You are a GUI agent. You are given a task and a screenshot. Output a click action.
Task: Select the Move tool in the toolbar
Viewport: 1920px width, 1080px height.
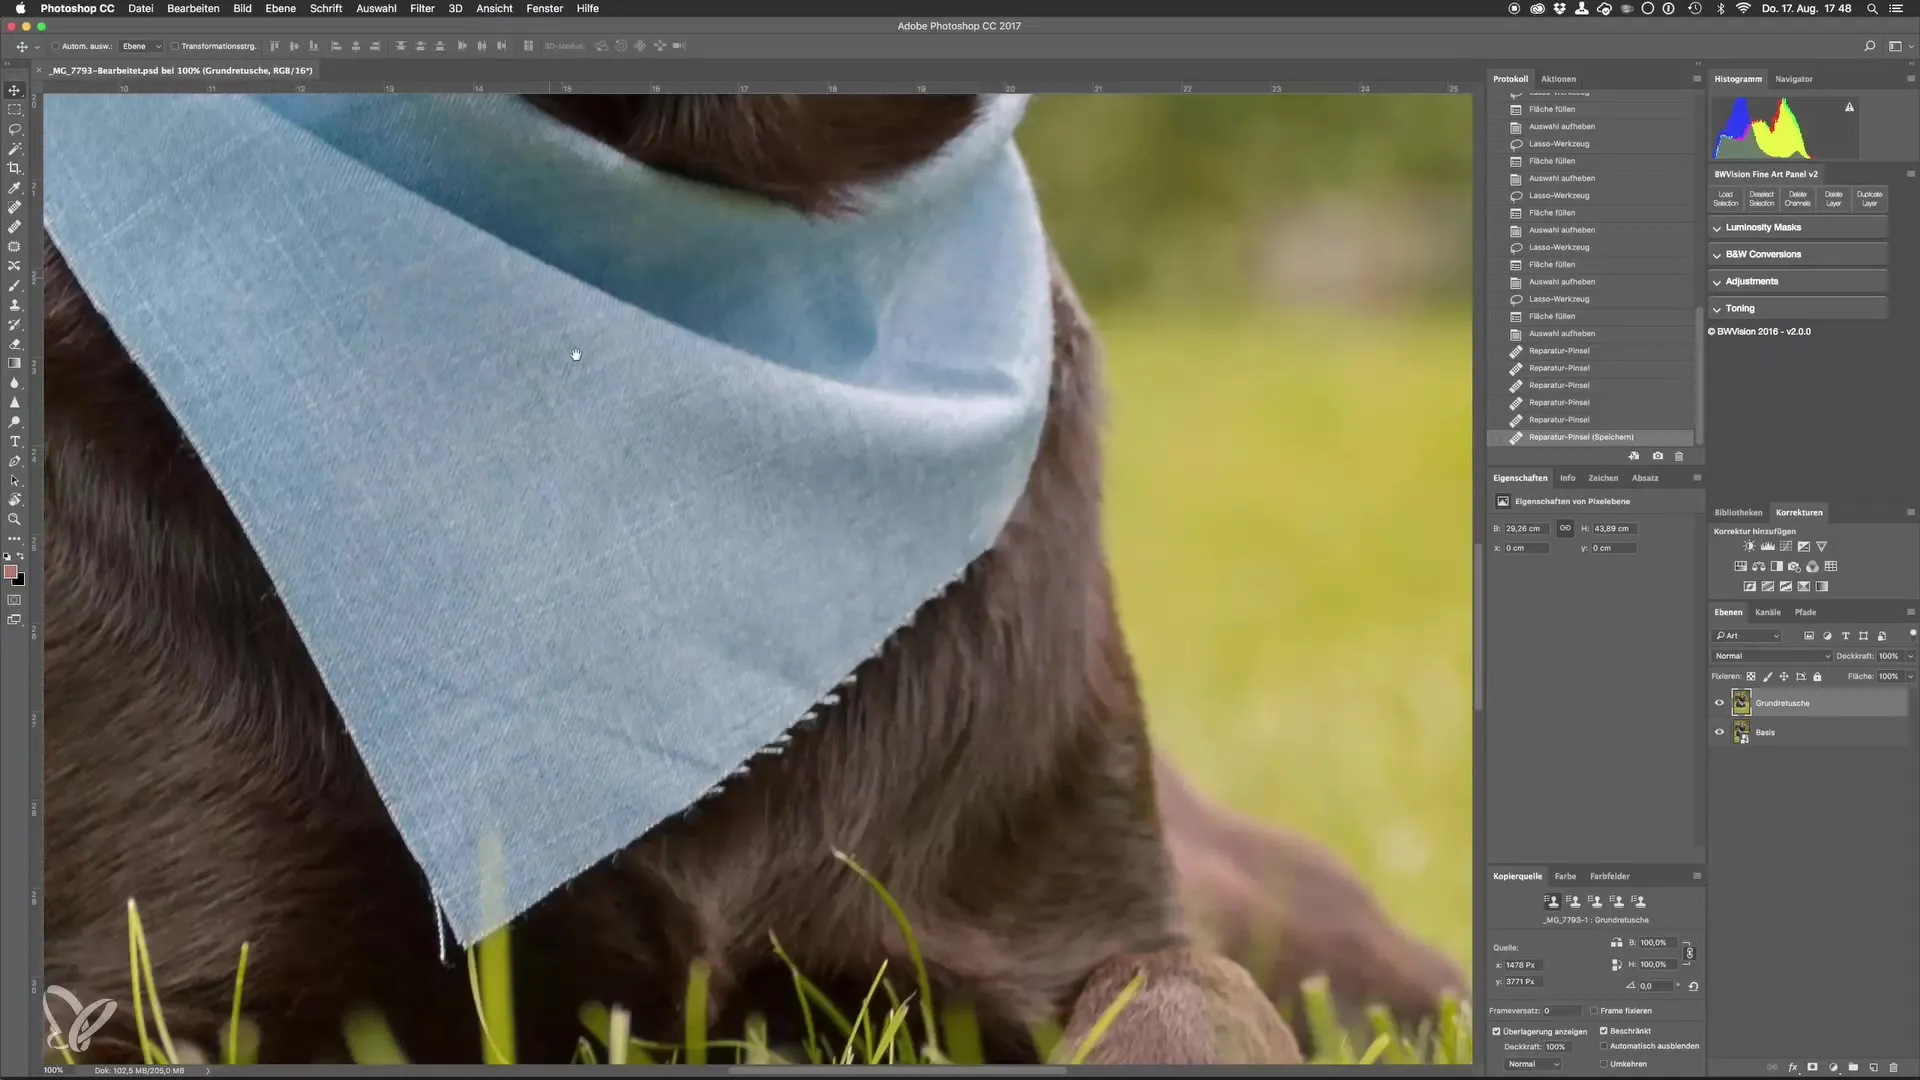click(x=14, y=90)
